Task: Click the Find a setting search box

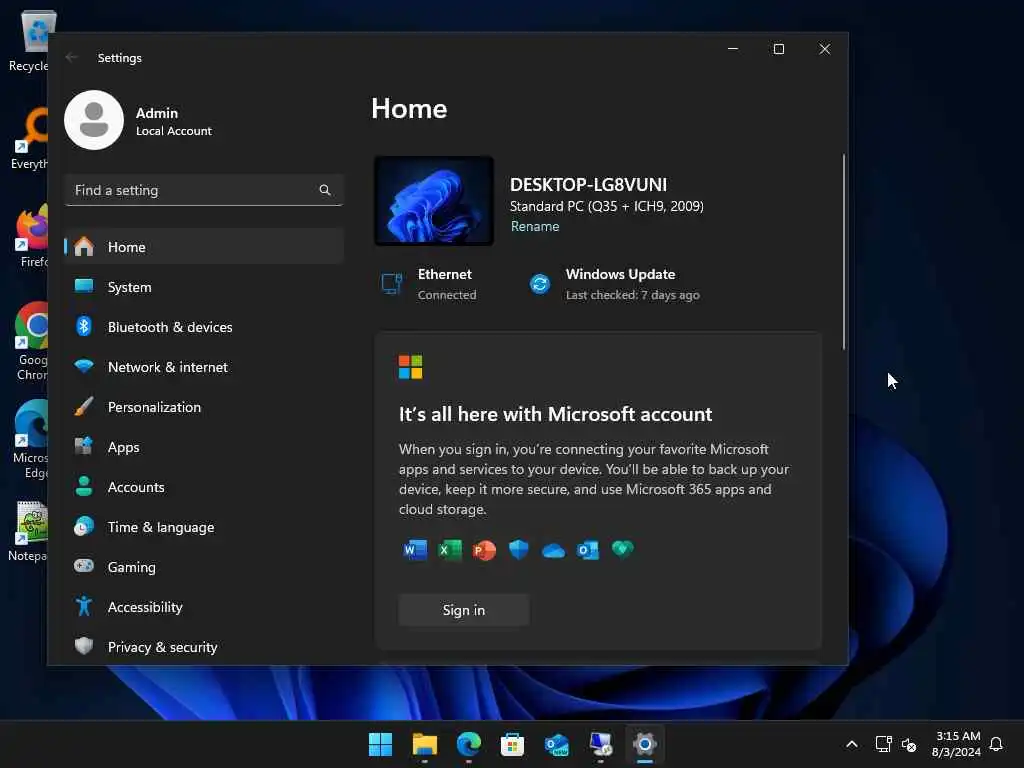Action: [x=204, y=190]
